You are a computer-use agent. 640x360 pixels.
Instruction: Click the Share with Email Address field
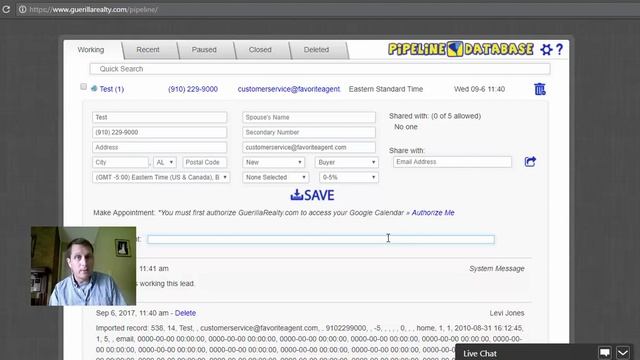click(452, 162)
